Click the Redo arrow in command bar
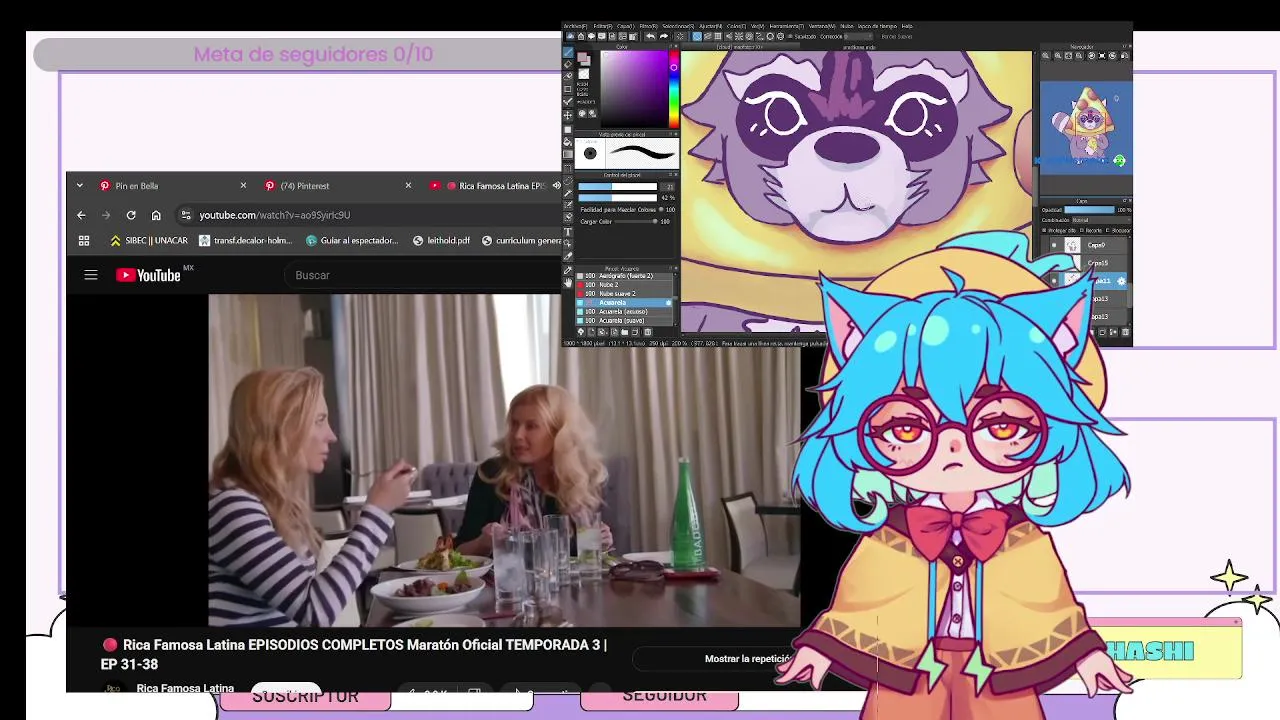The width and height of the screenshot is (1280, 720). point(663,36)
